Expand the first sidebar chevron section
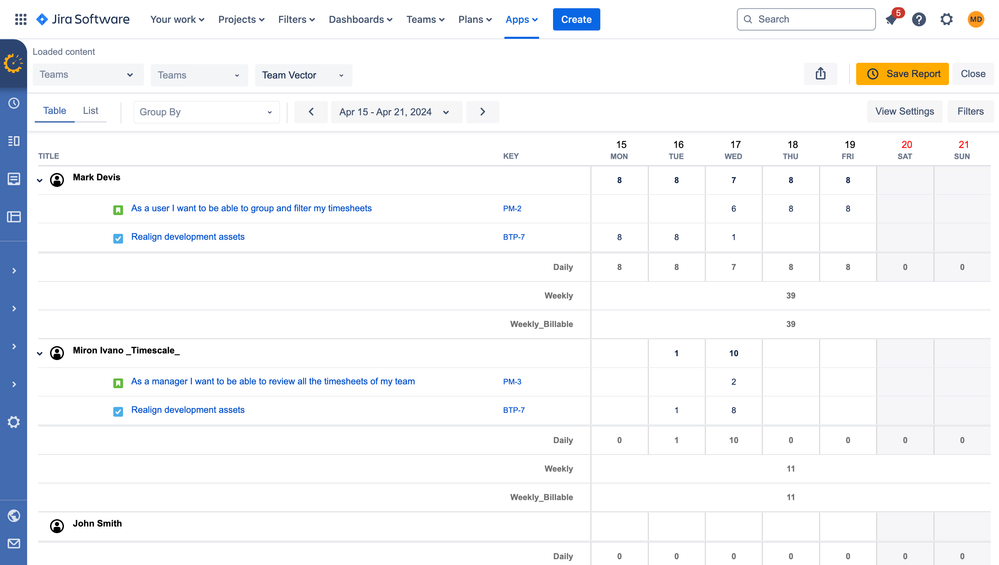The image size is (999, 565). [x=13, y=271]
